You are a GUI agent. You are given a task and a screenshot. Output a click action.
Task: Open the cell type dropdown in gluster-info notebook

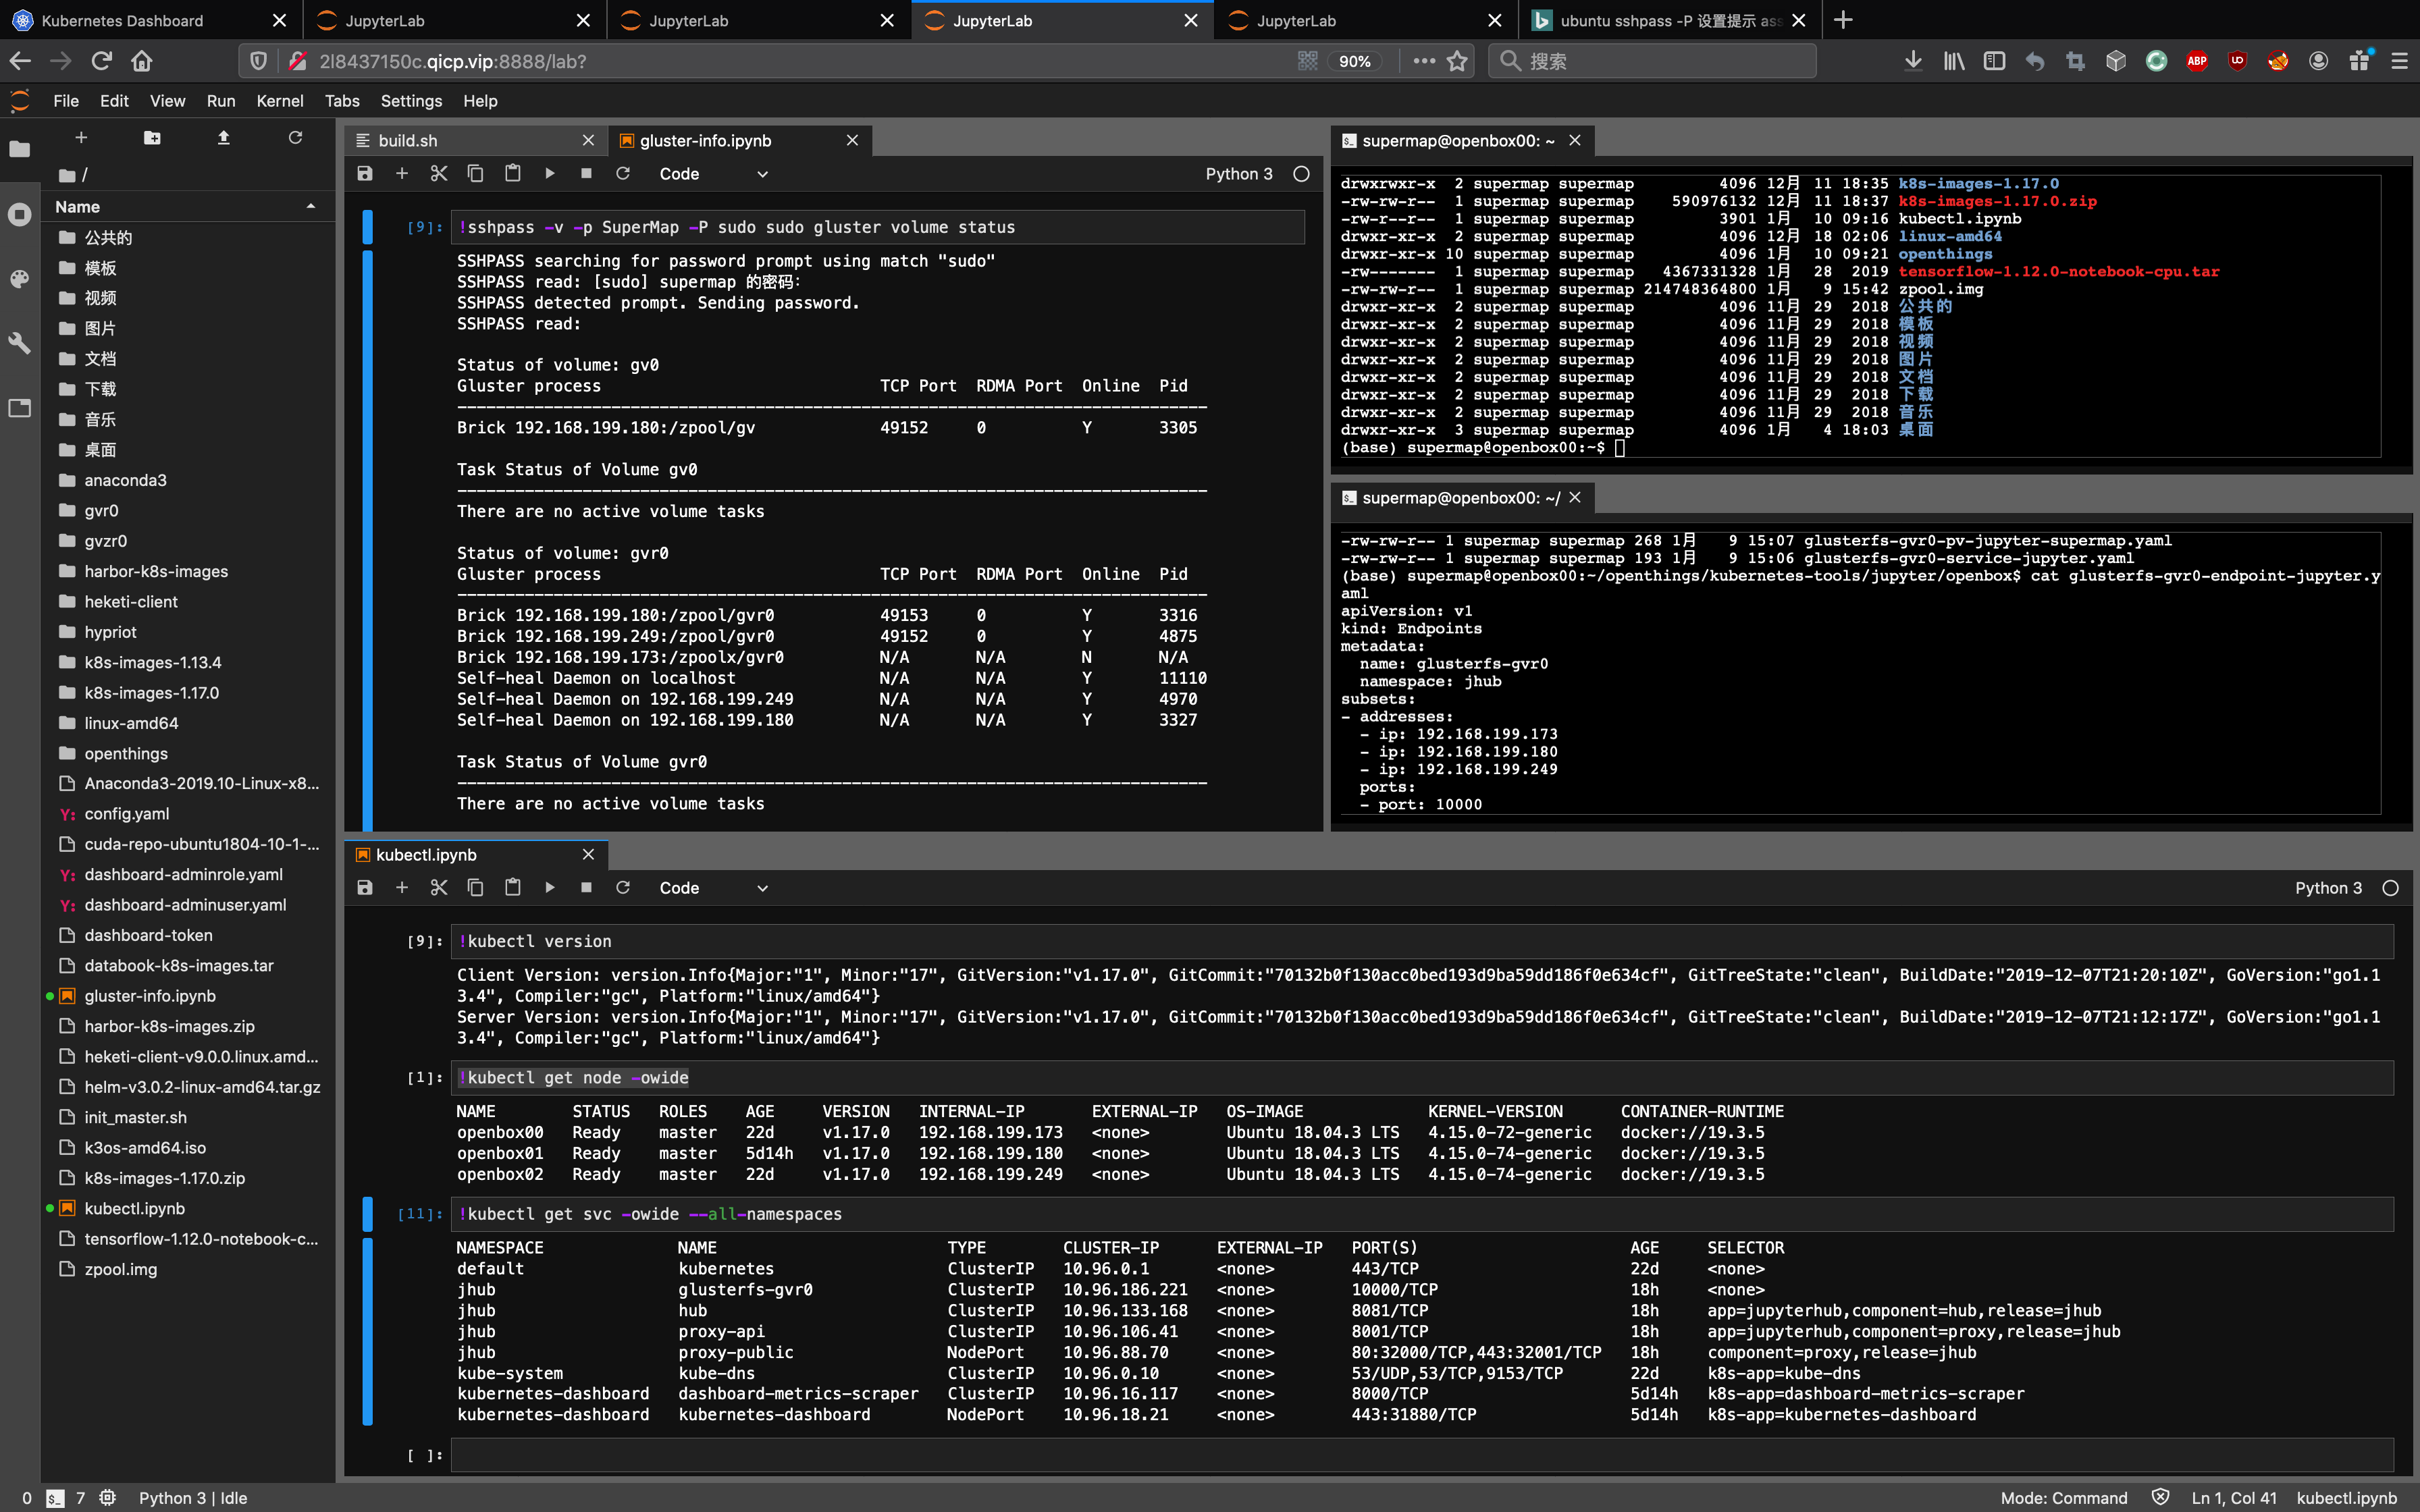point(713,174)
